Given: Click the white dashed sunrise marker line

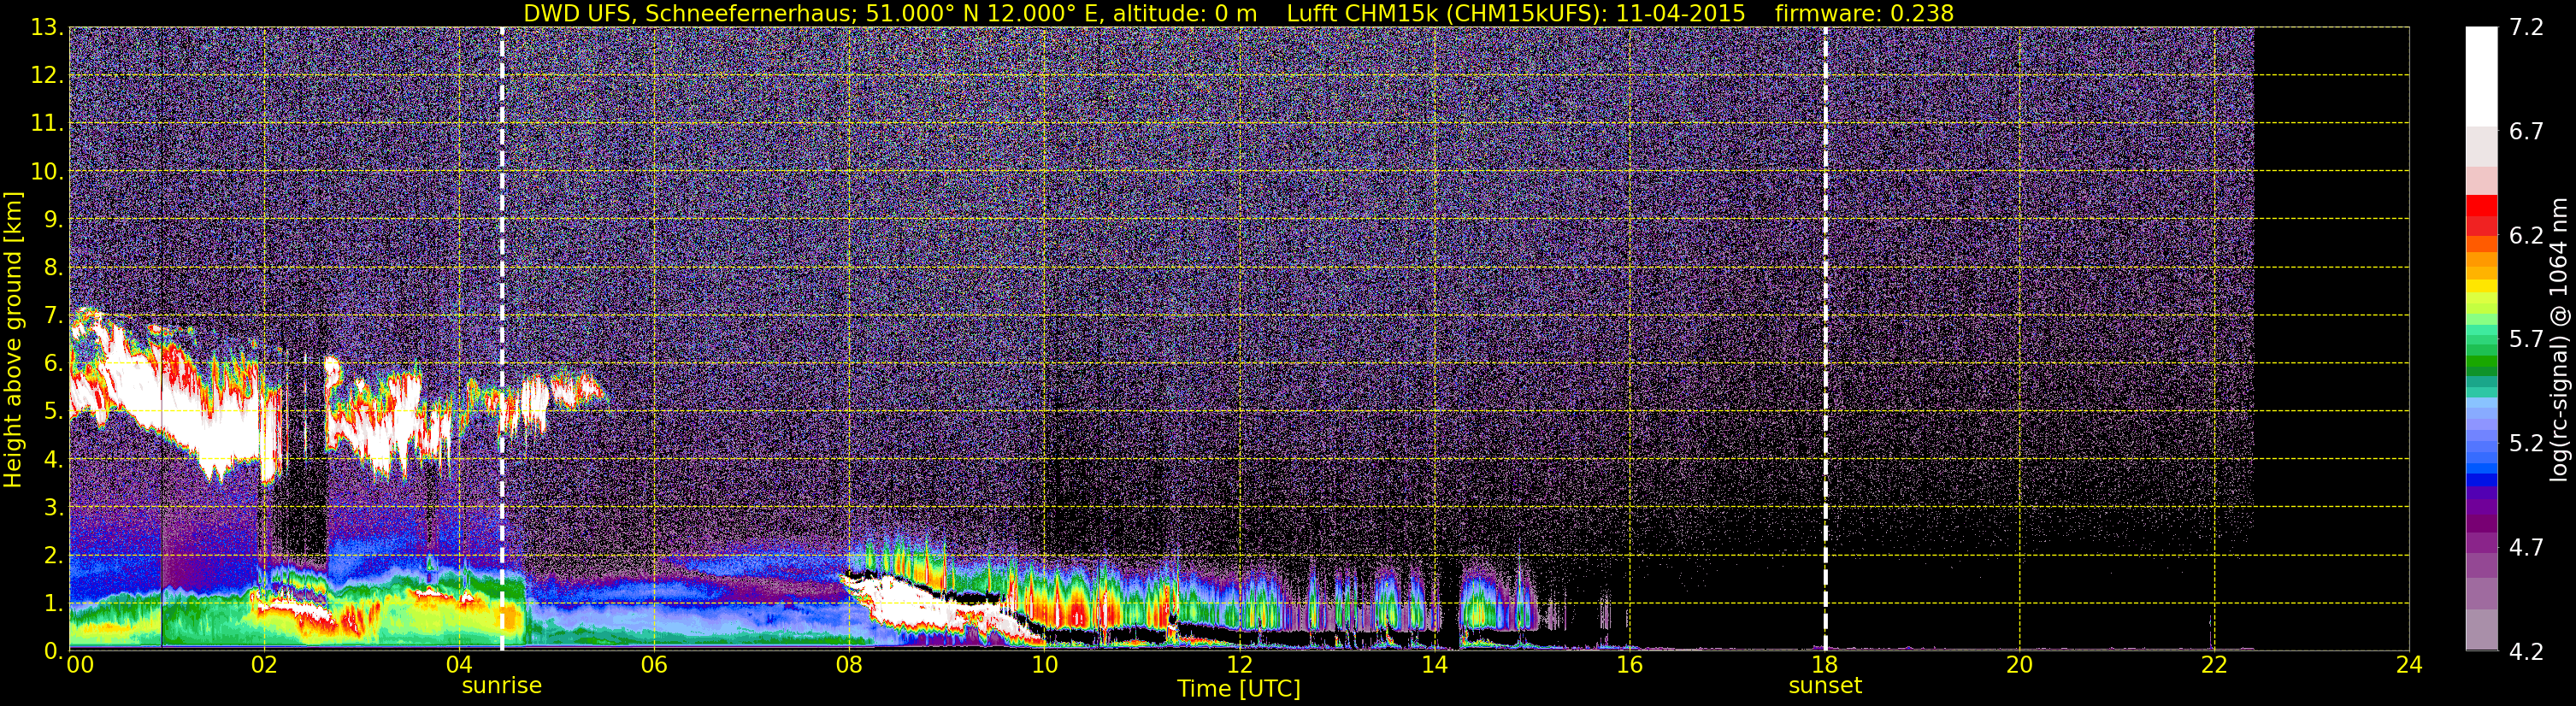Looking at the screenshot, I should coord(502,339).
